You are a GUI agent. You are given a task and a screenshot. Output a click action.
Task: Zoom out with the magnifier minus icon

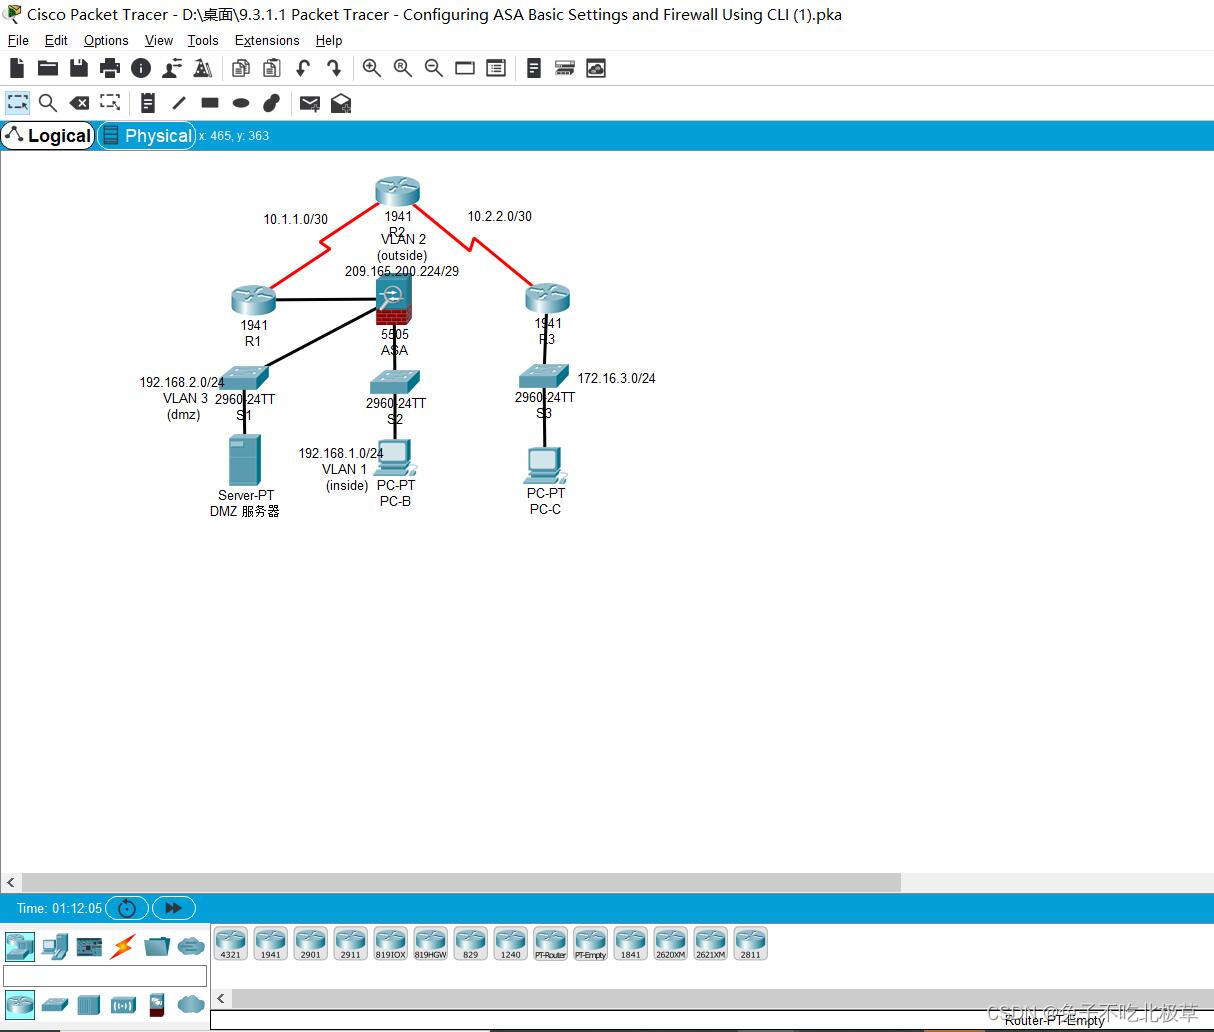coord(433,68)
